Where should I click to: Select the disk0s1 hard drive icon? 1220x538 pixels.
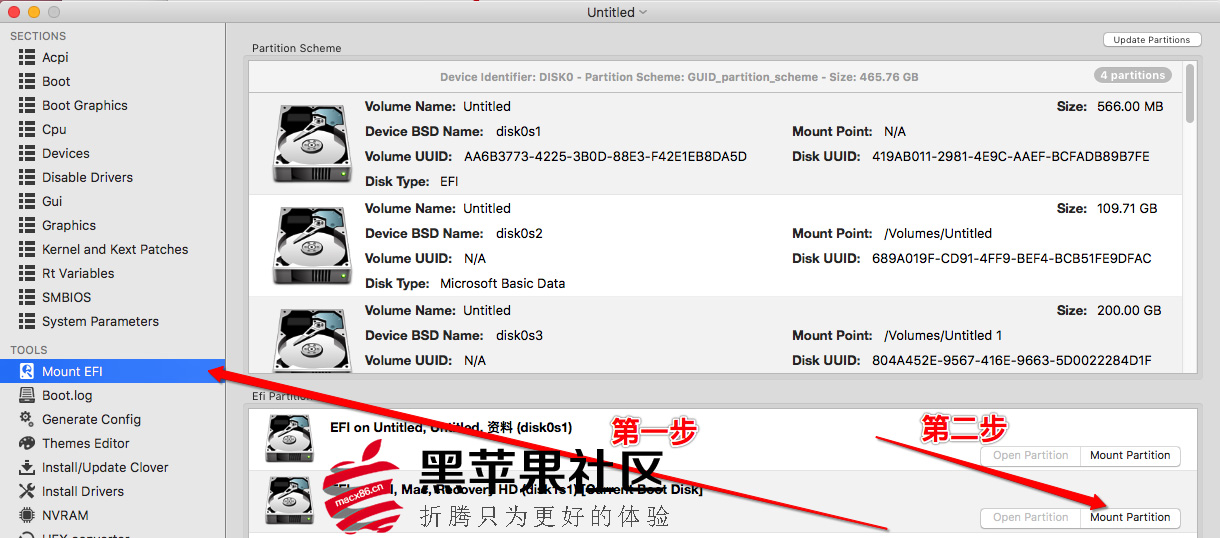[x=313, y=143]
